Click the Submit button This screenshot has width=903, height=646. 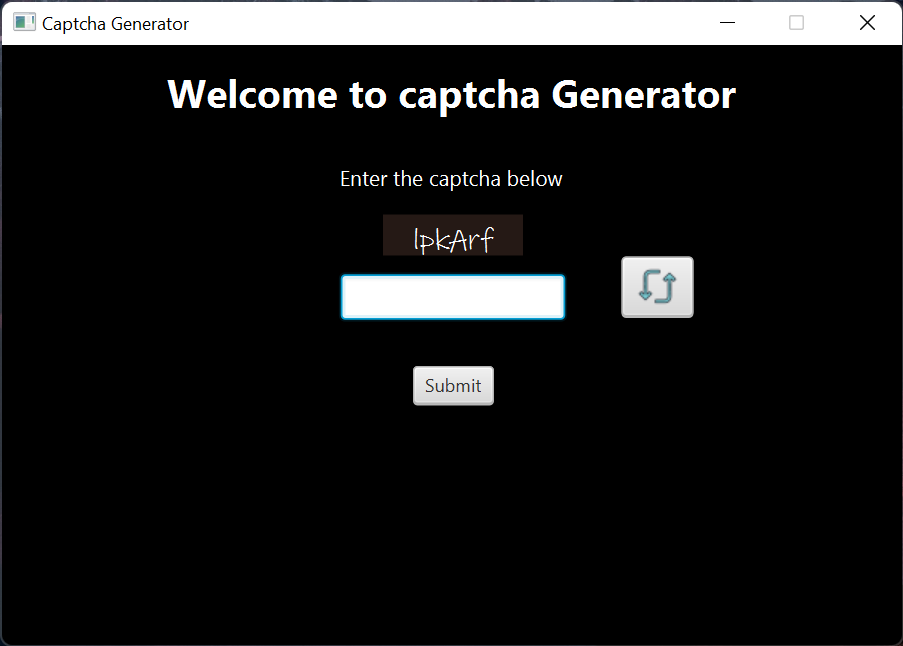pyautogui.click(x=453, y=385)
